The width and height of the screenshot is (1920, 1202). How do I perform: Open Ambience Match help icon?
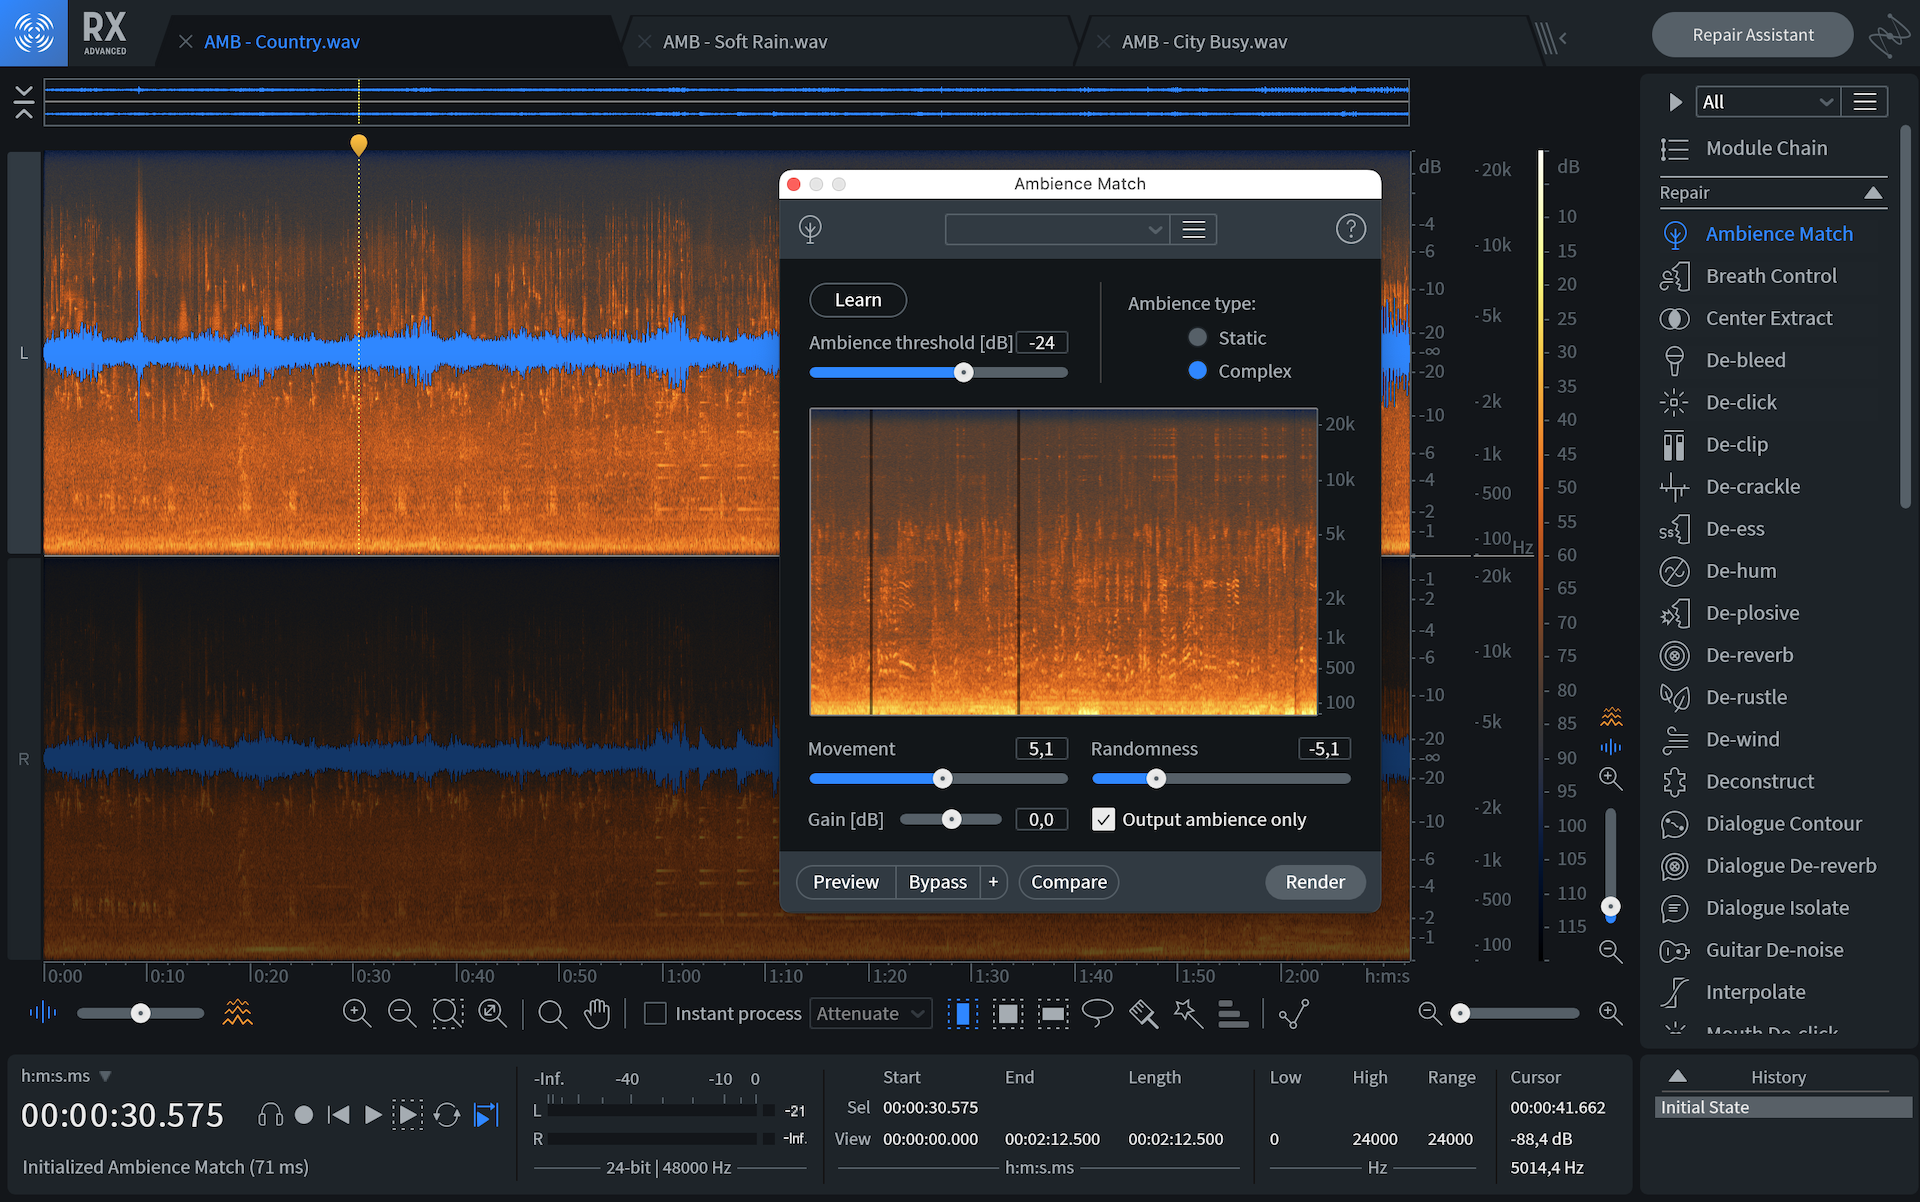coord(1350,229)
